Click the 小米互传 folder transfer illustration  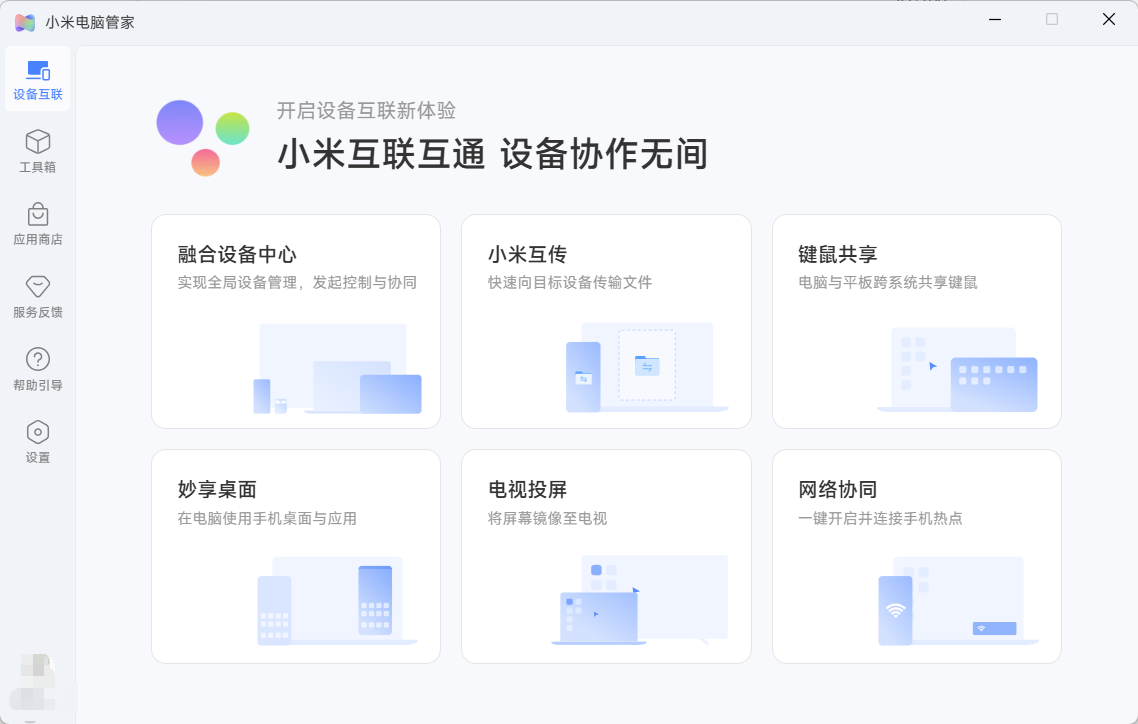click(646, 367)
